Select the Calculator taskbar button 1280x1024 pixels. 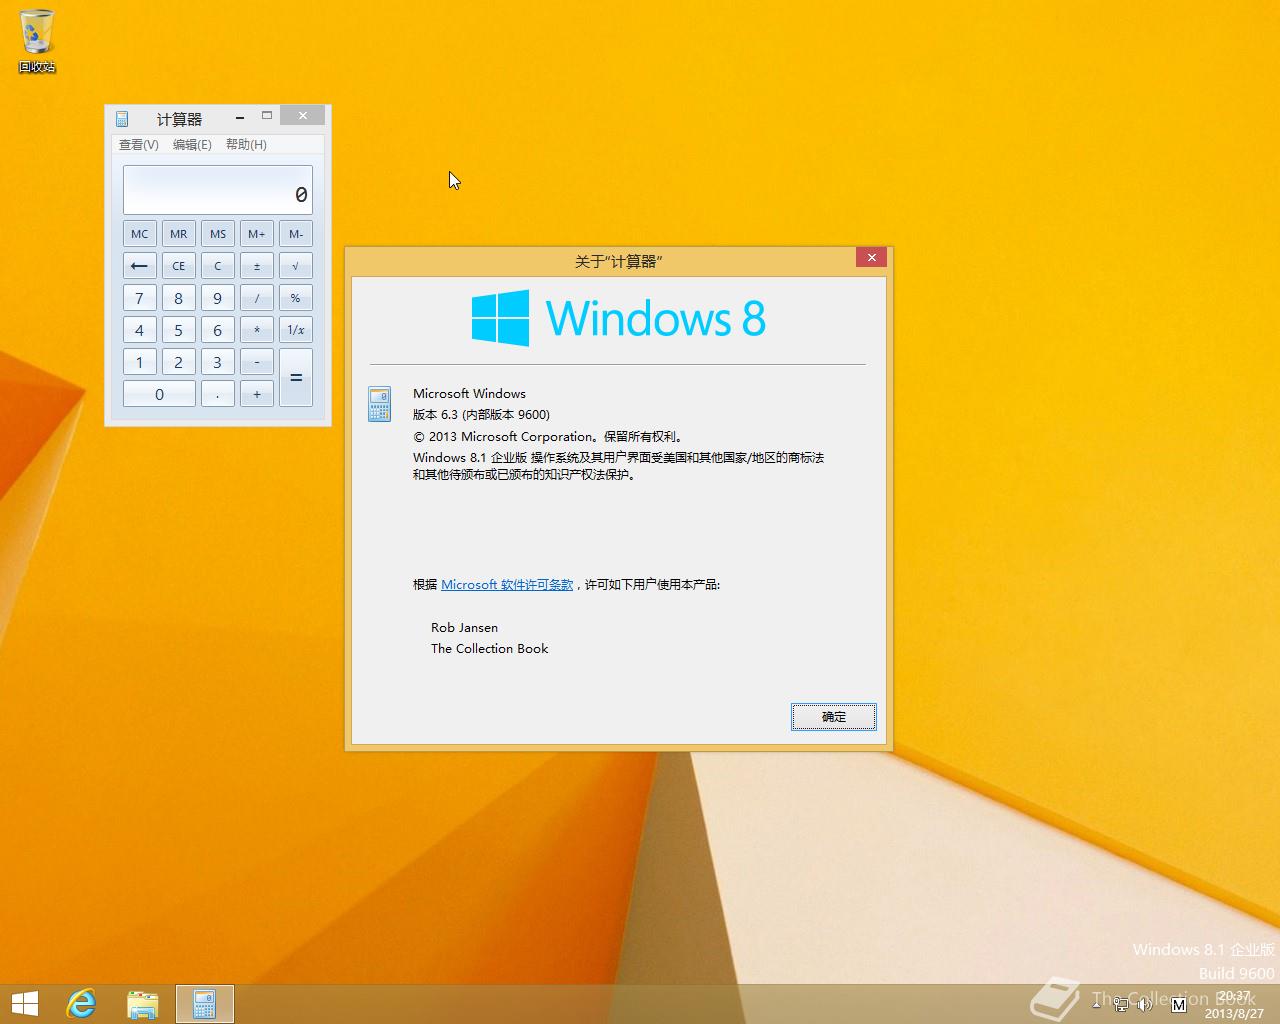click(x=205, y=1004)
